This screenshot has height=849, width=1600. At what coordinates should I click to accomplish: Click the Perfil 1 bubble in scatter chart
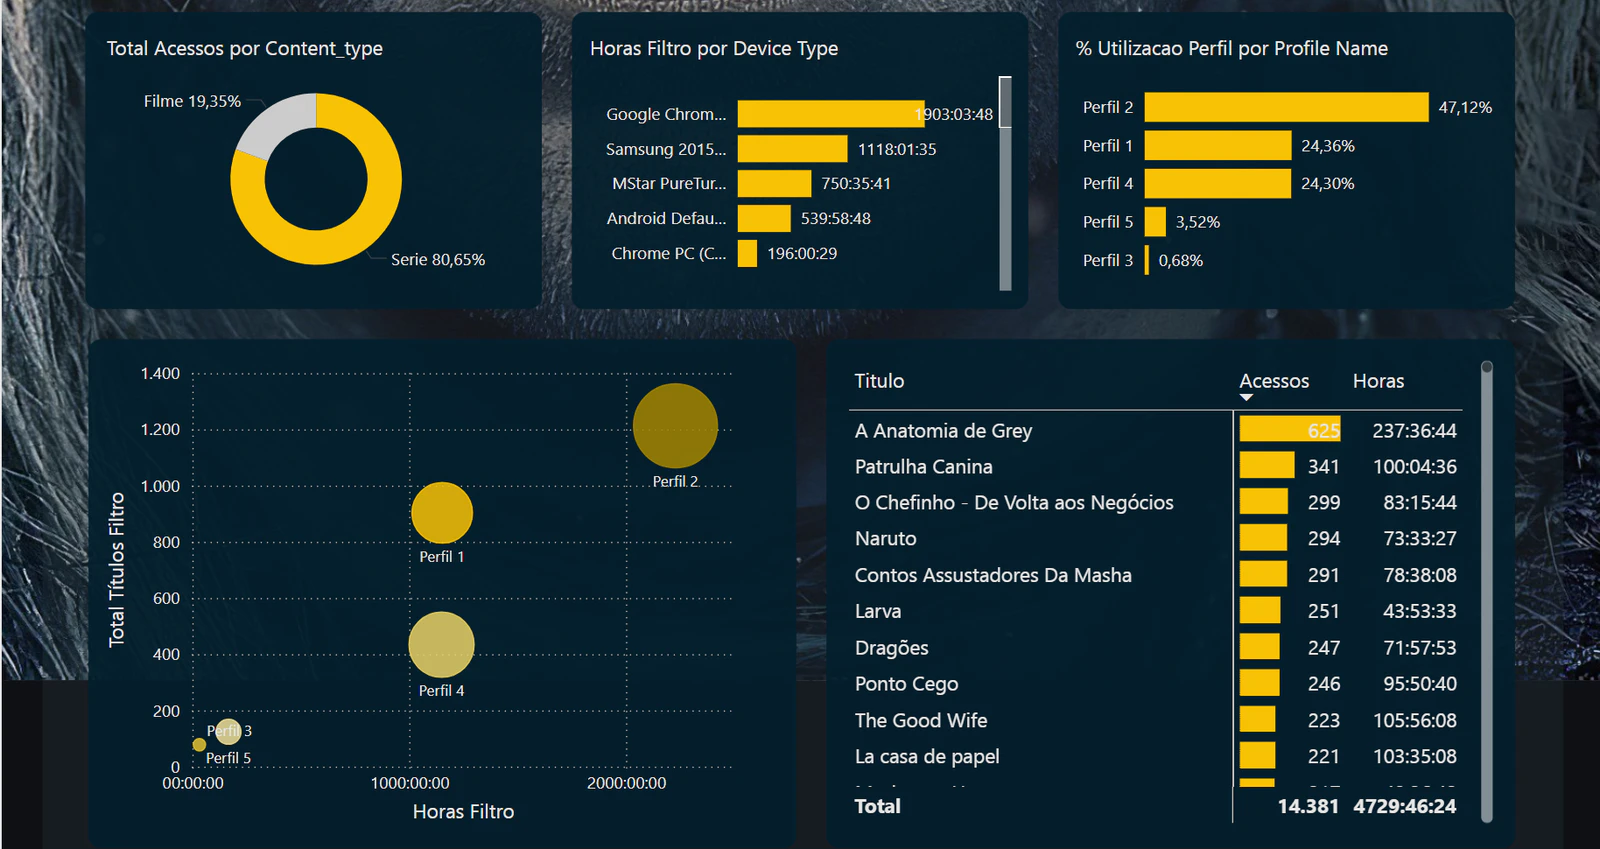pos(442,513)
